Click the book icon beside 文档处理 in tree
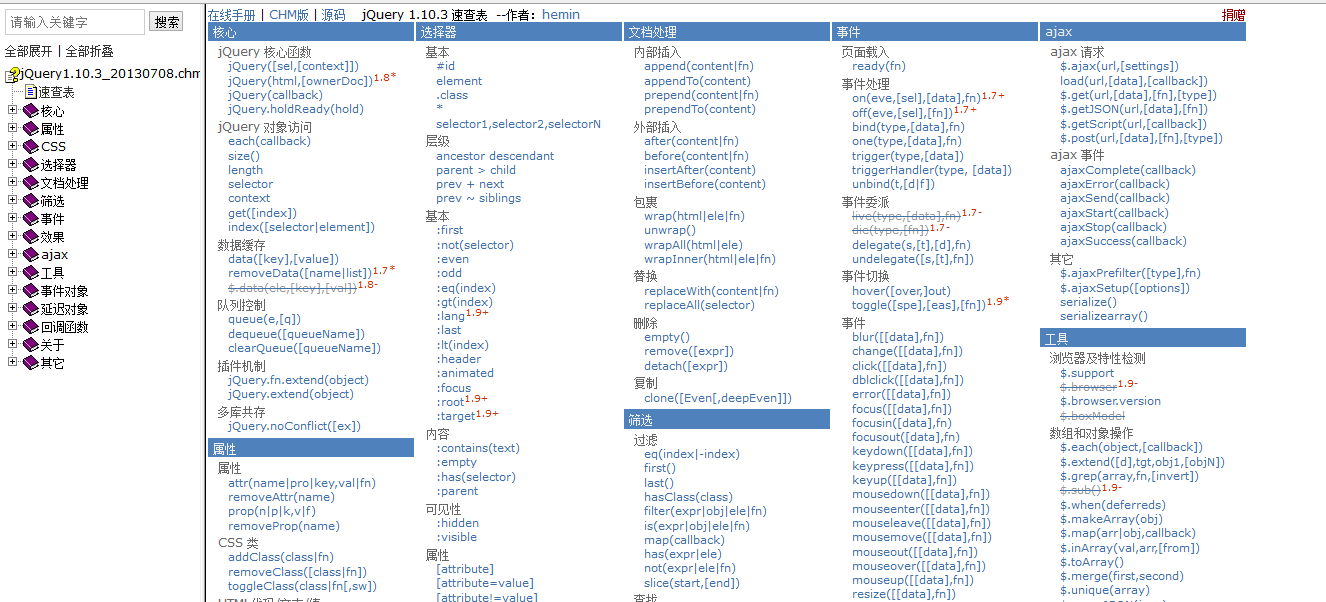This screenshot has height=602, width=1326. pyautogui.click(x=30, y=183)
